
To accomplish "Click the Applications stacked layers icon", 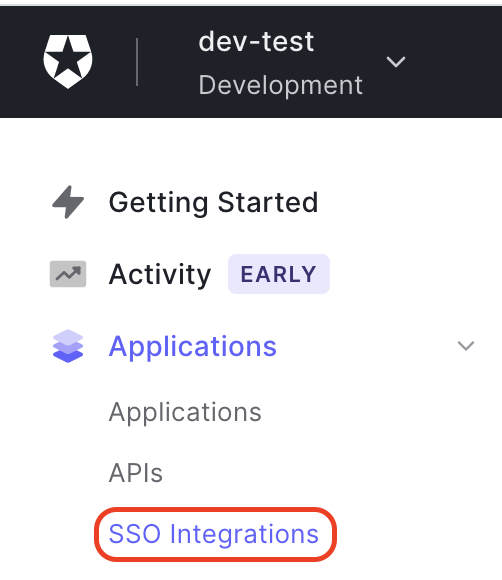I will (x=68, y=346).
